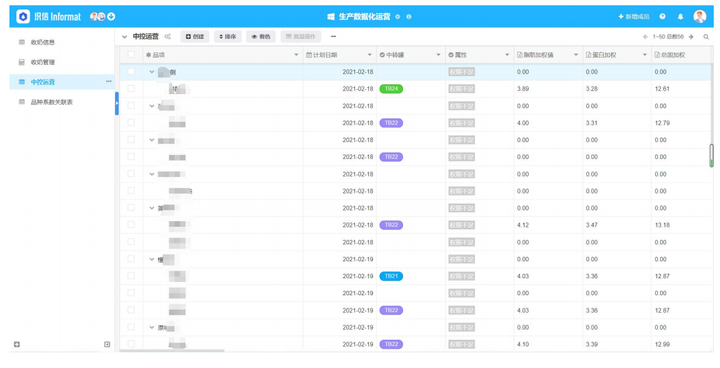Click the add icon at sidebar bottom left
This screenshot has height=368, width=720.
pyautogui.click(x=17, y=345)
